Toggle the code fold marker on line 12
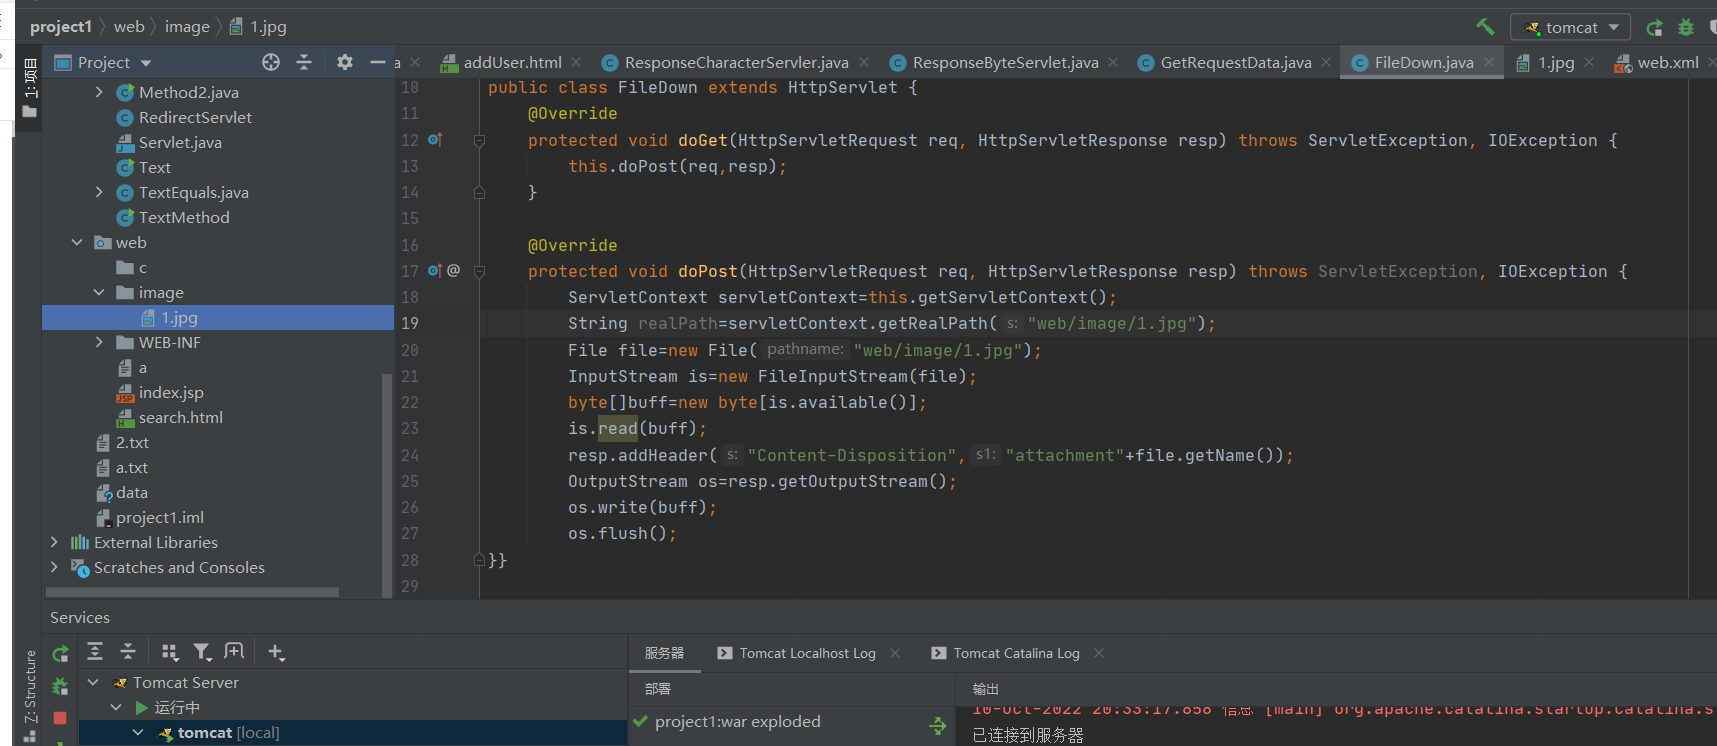 tap(479, 140)
